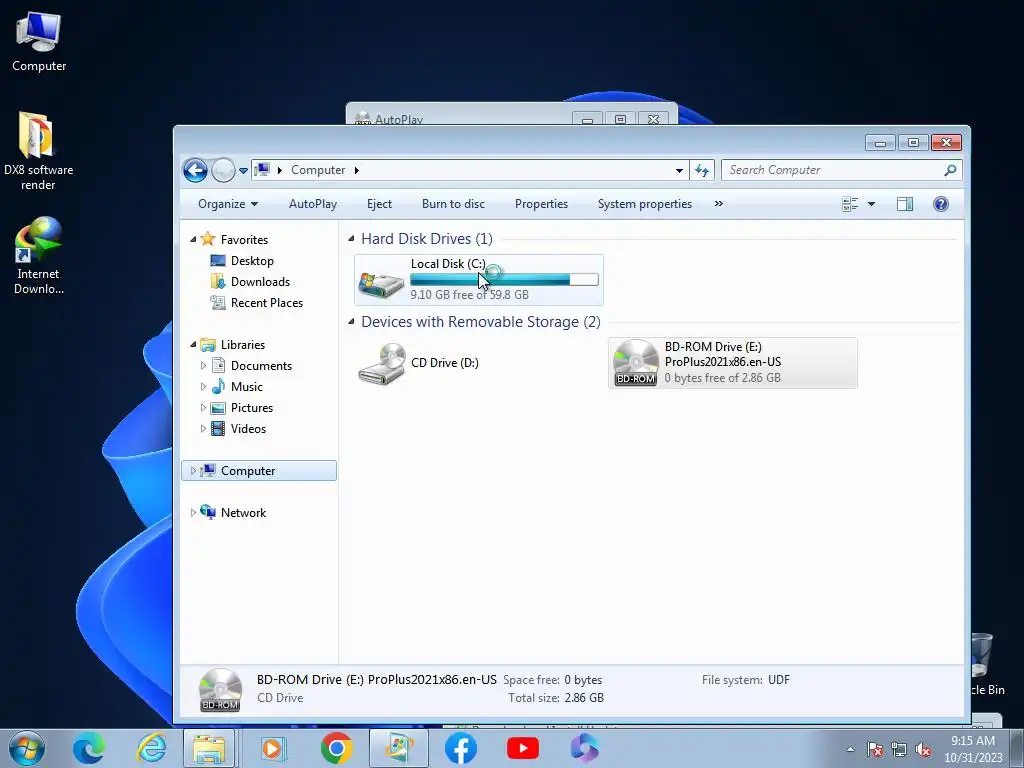This screenshot has width=1024, height=768.
Task: Select BD-ROM Drive (E:) ProPlus2021x86
Action: coord(733,363)
